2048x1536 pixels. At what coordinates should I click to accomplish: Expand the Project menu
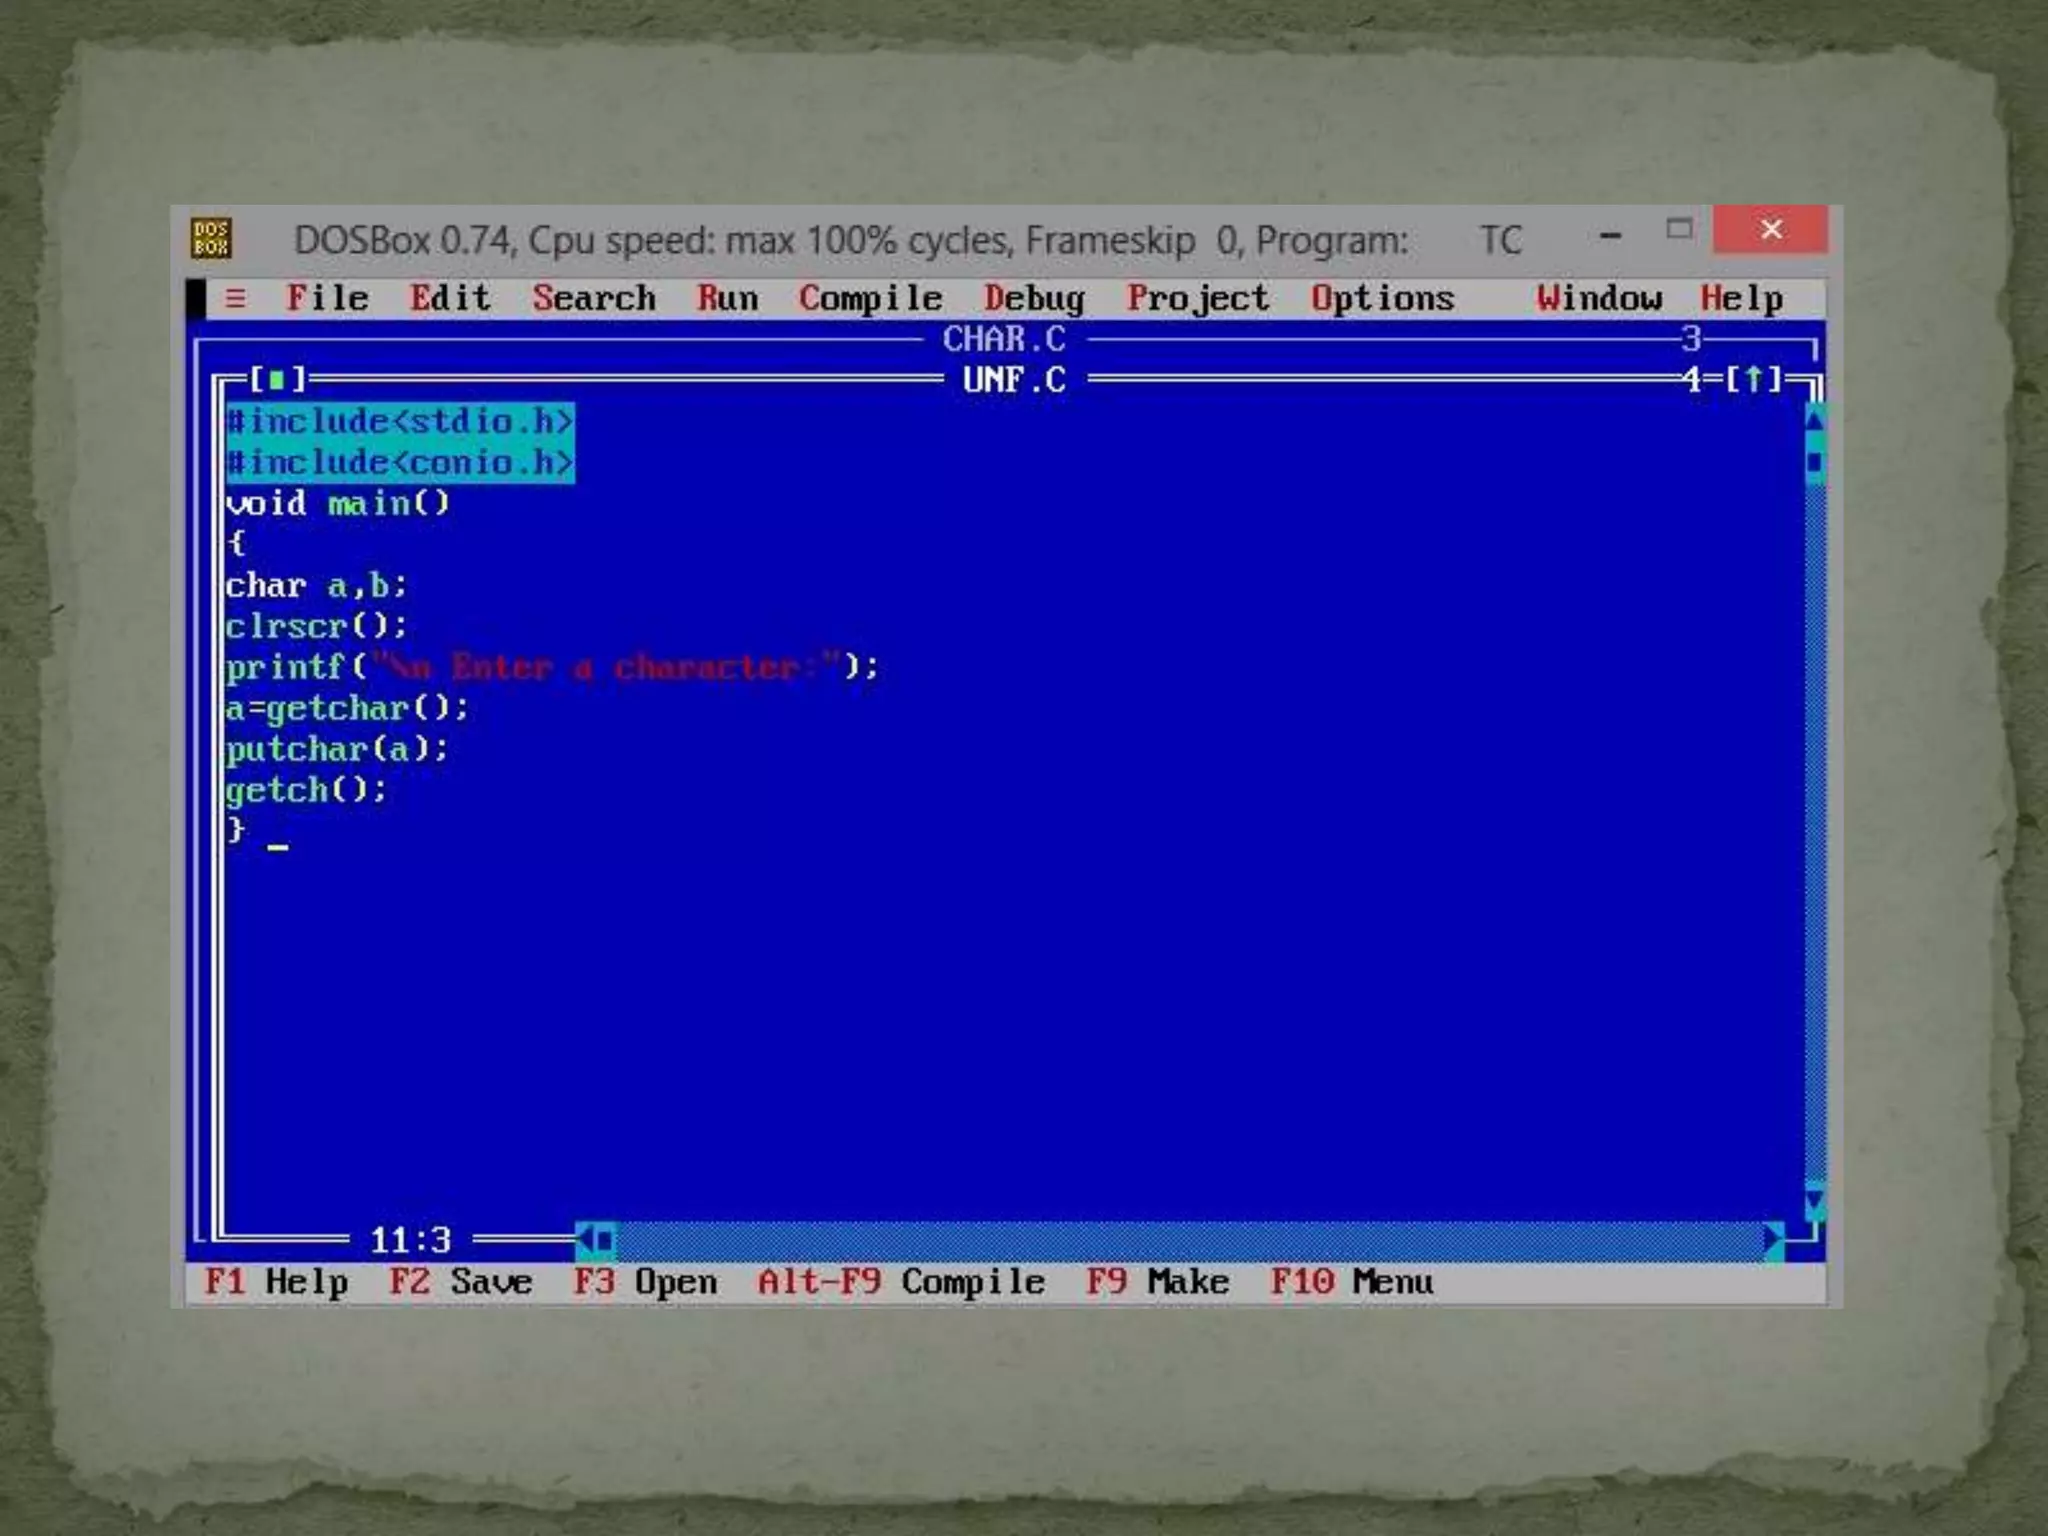pyautogui.click(x=1197, y=299)
